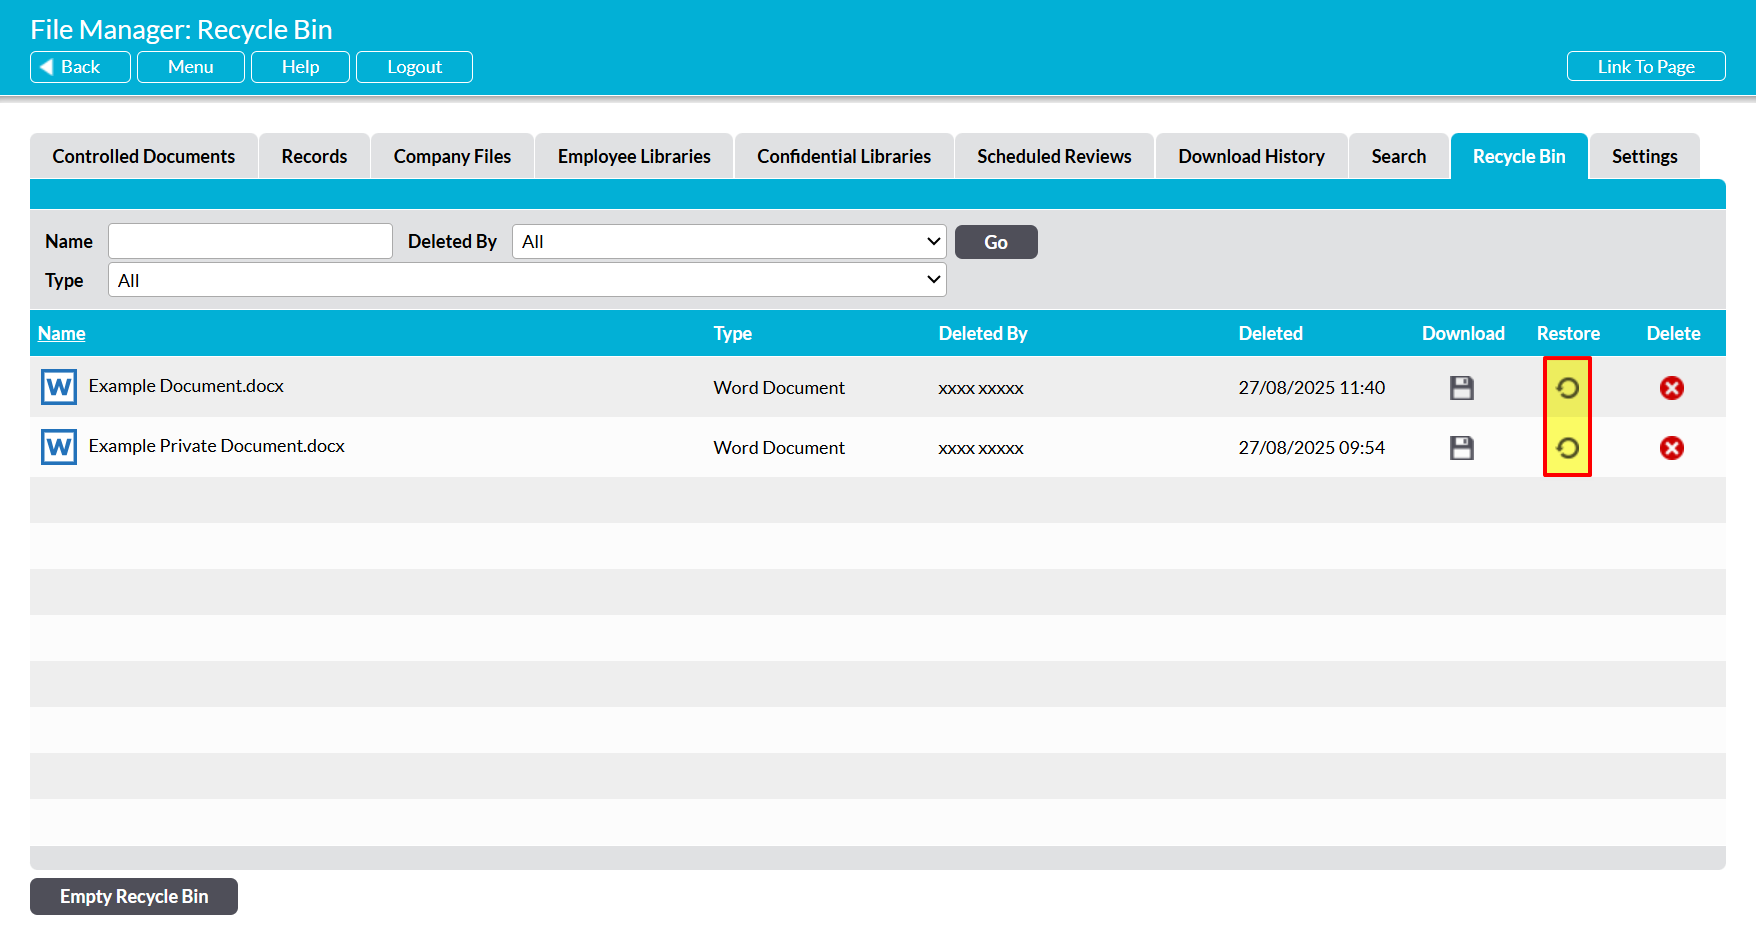This screenshot has height=943, width=1756.
Task: Download Example Document.docx using save icon
Action: pyautogui.click(x=1461, y=388)
